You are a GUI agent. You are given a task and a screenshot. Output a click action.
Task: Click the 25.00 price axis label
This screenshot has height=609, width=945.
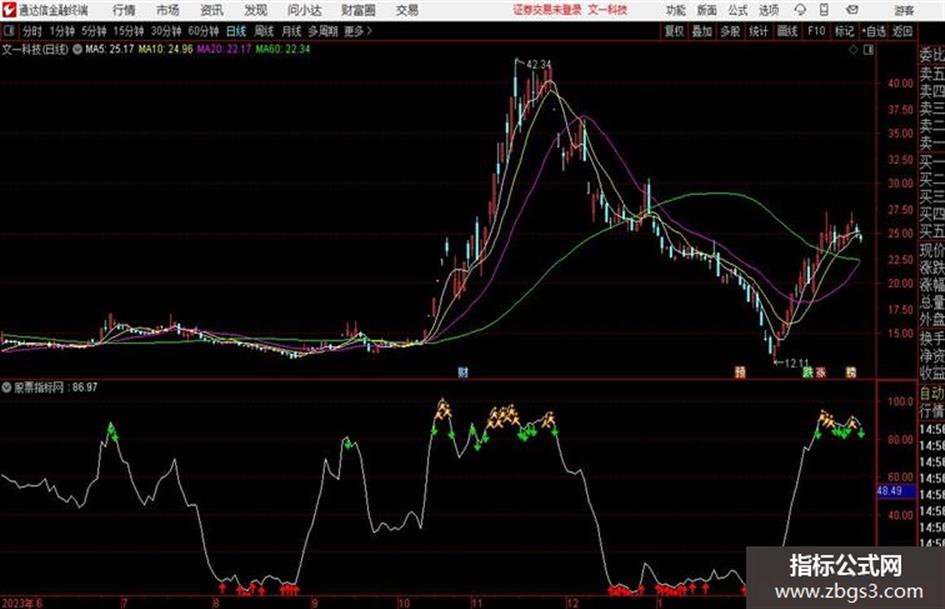(x=900, y=233)
